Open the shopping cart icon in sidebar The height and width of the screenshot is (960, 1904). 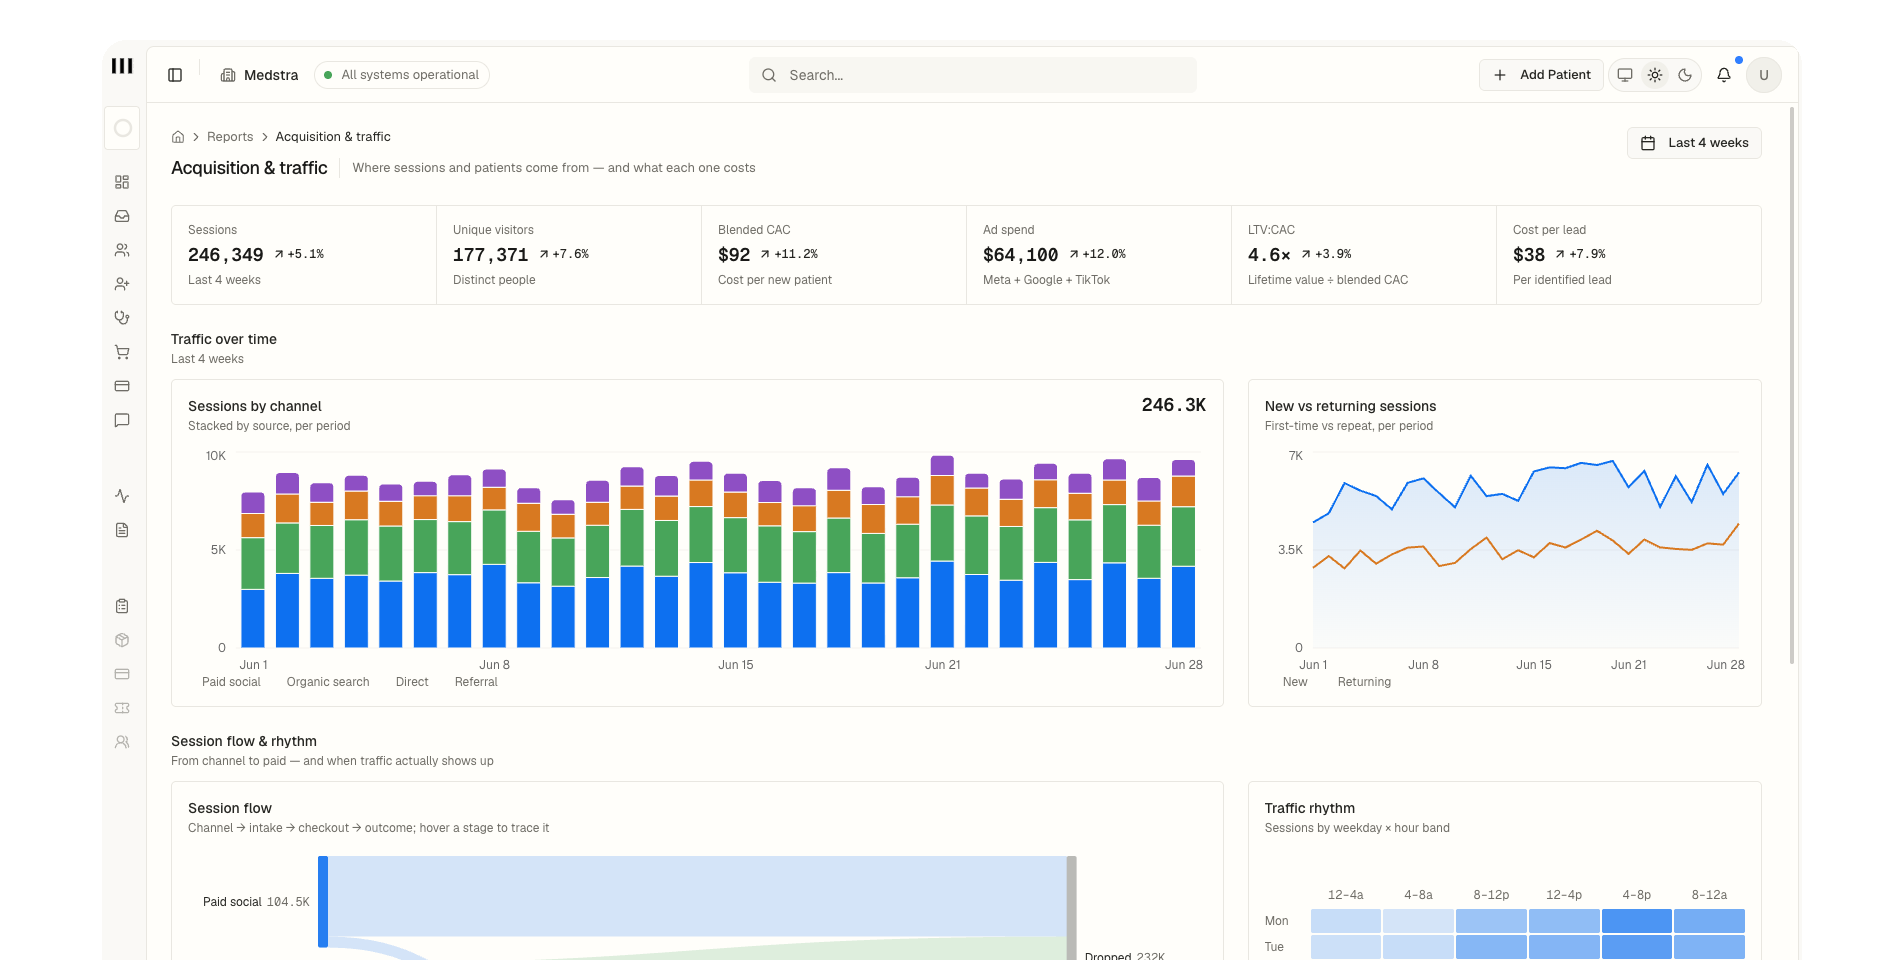click(x=122, y=352)
